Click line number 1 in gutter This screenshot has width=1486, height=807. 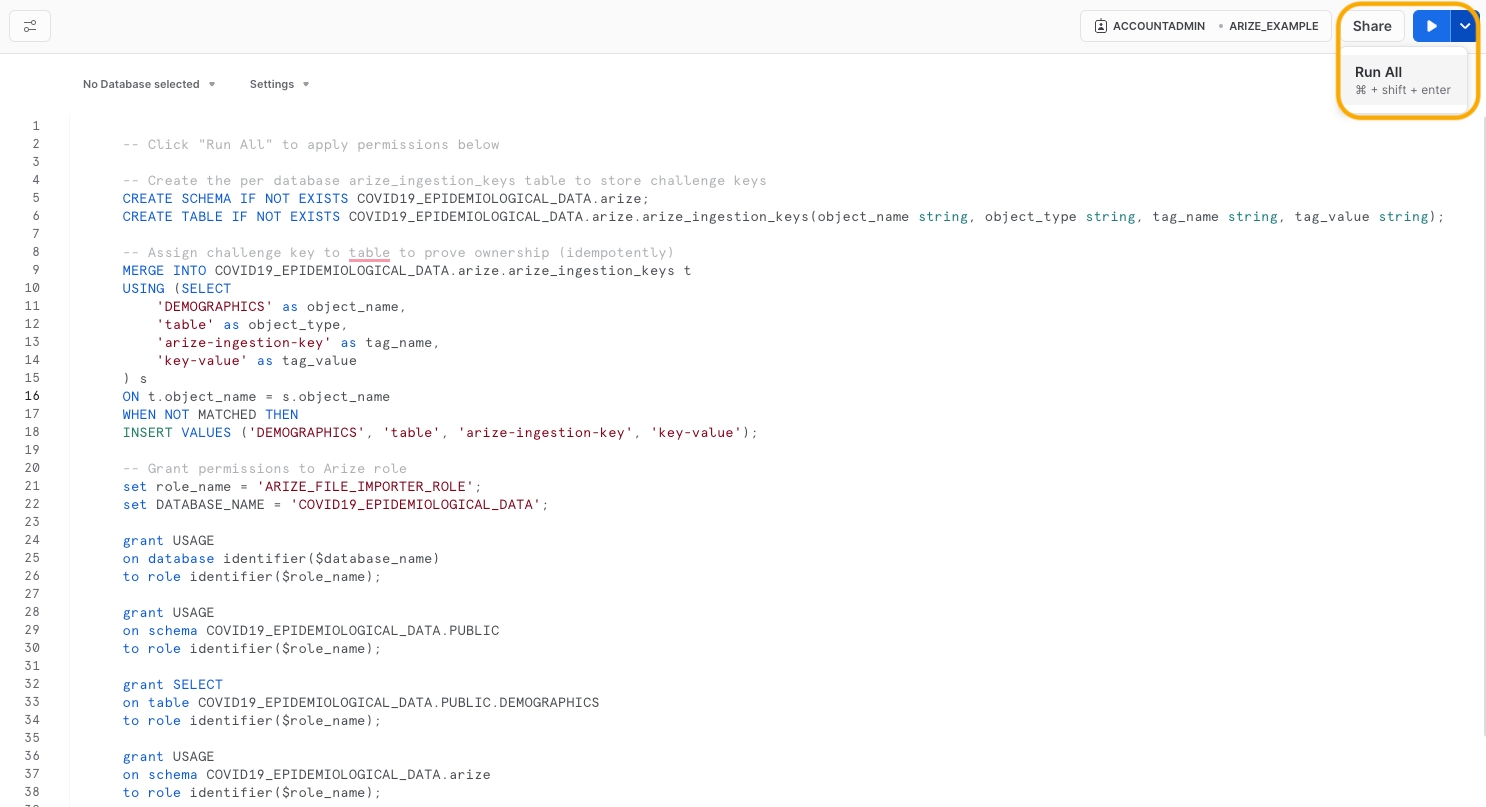pyautogui.click(x=36, y=126)
